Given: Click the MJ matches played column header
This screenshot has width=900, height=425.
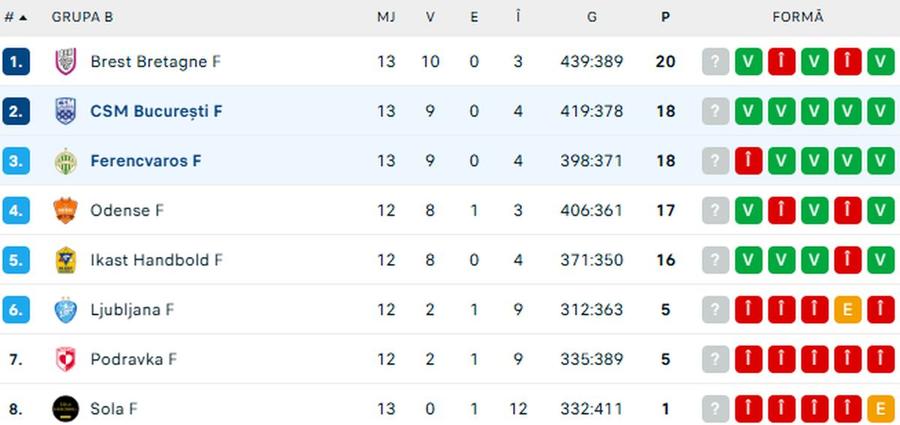Looking at the screenshot, I should 386,18.
